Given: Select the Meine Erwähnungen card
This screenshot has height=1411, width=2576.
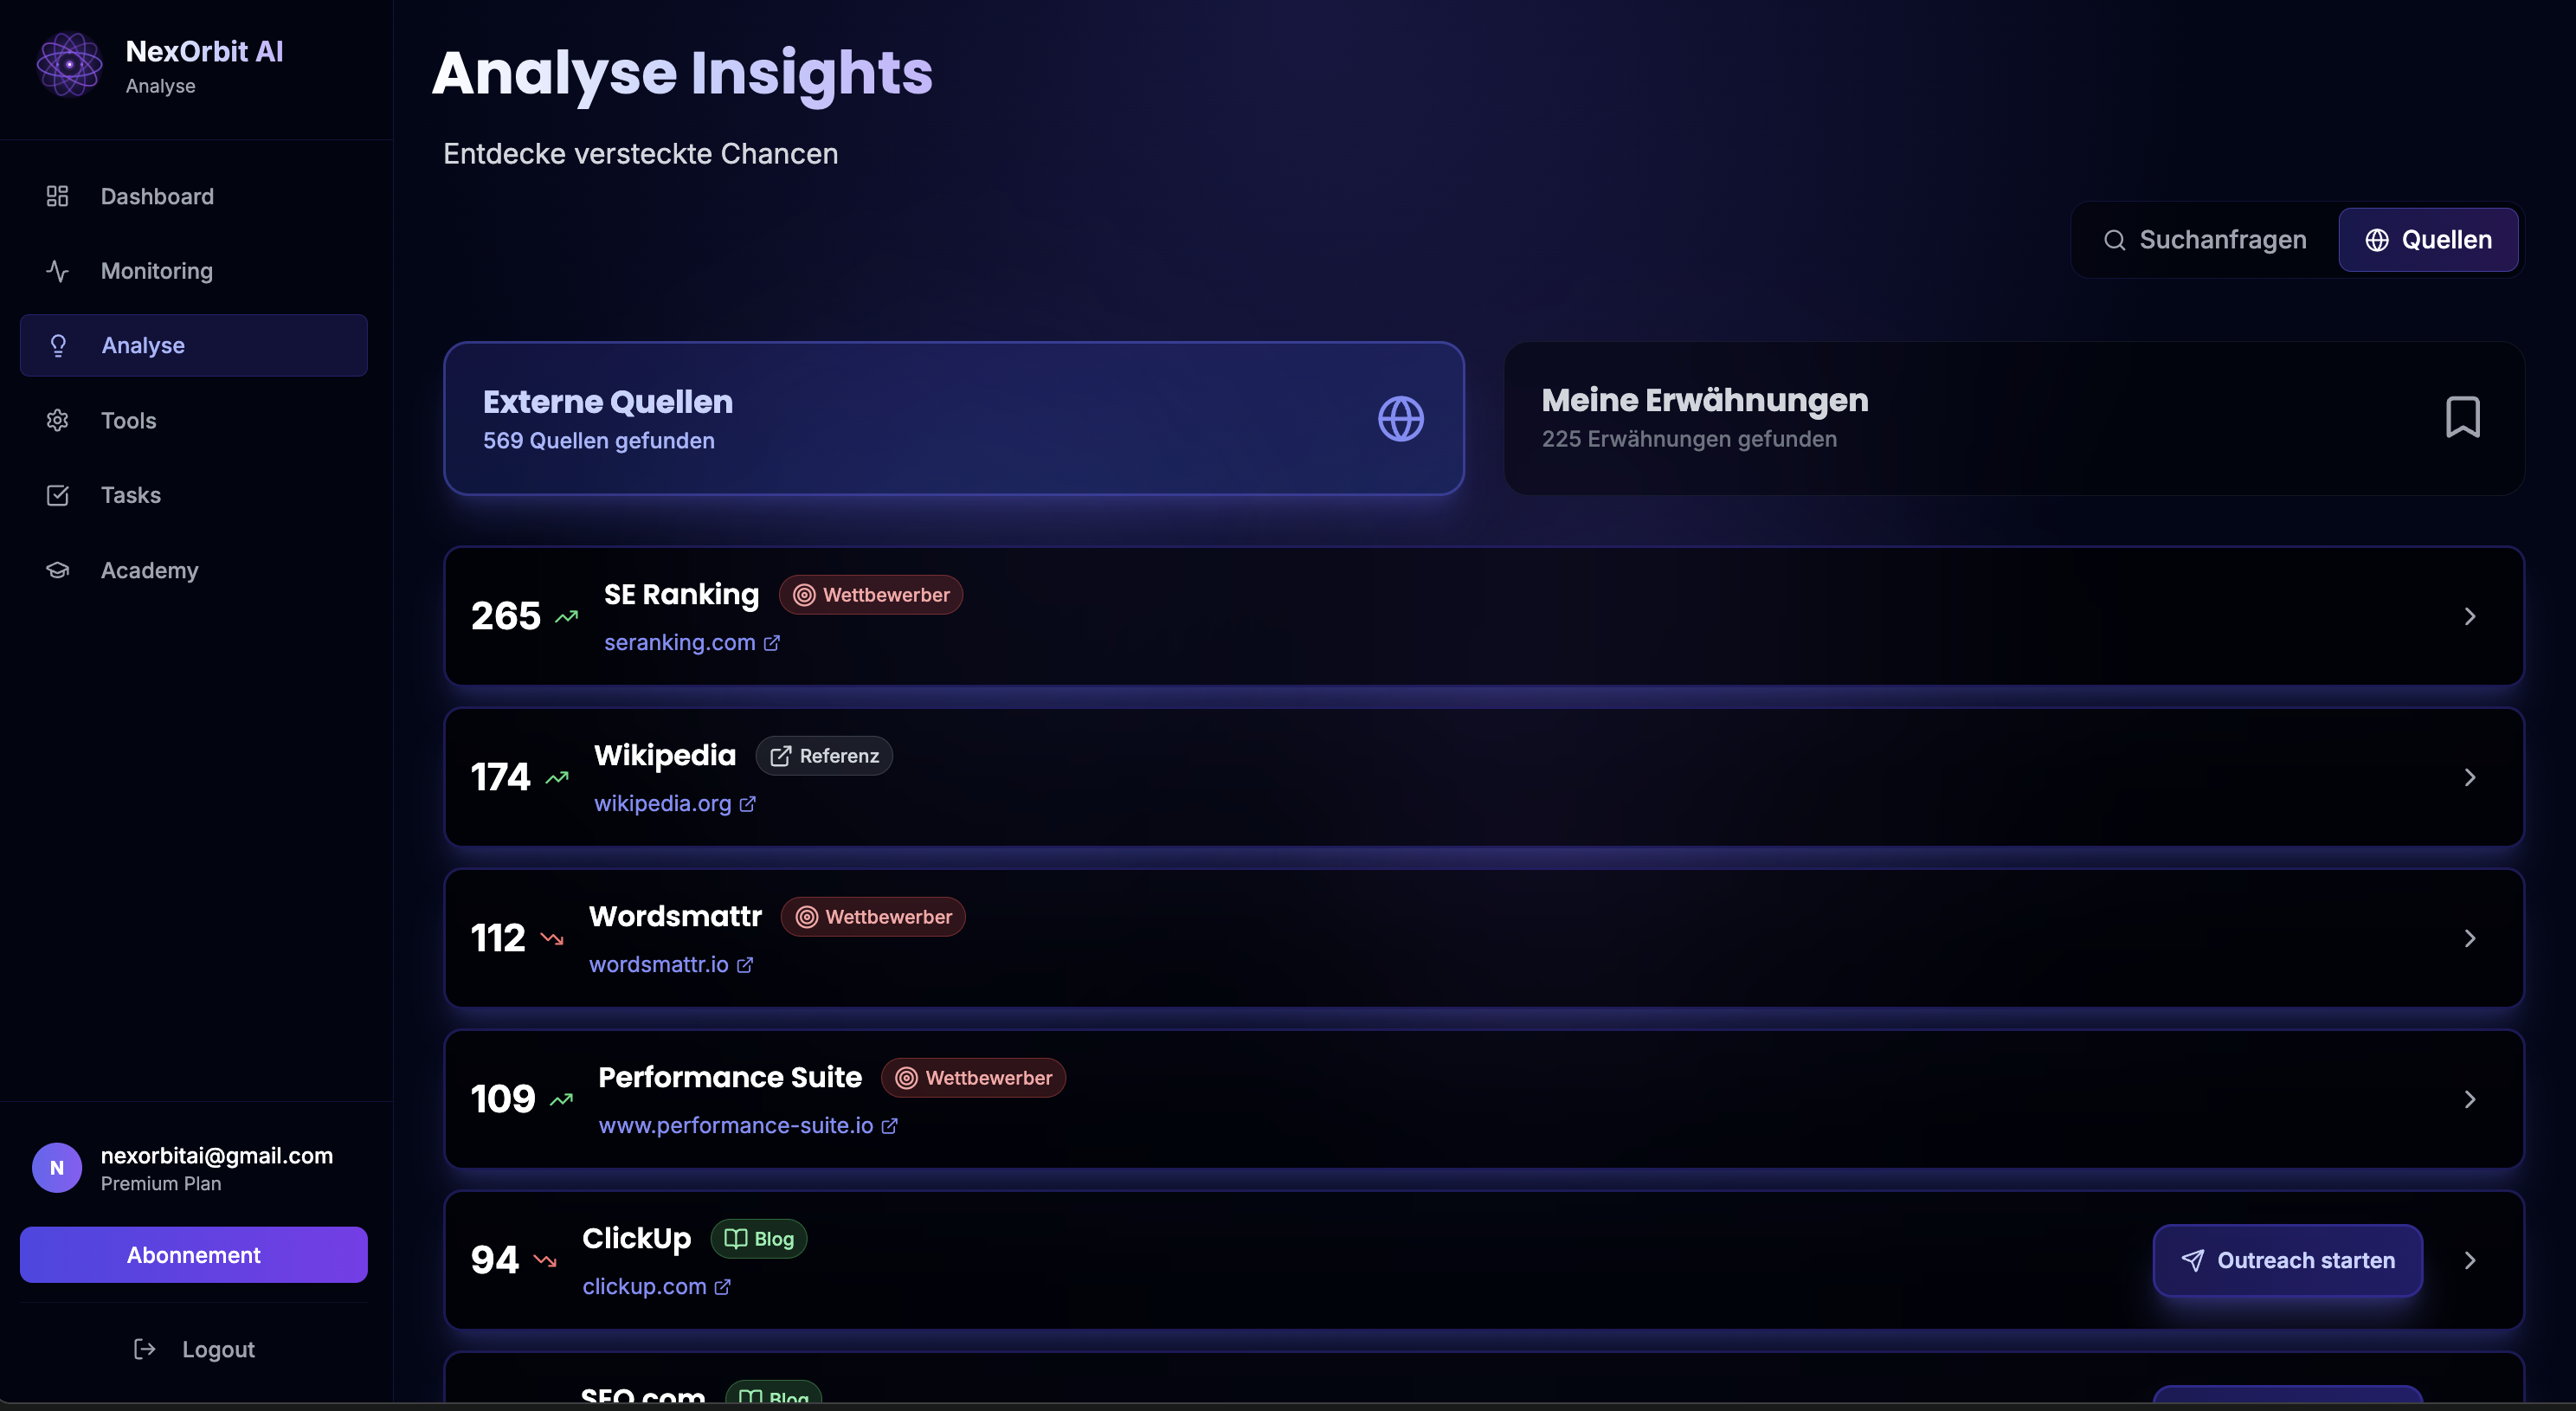Looking at the screenshot, I should pos(2014,418).
